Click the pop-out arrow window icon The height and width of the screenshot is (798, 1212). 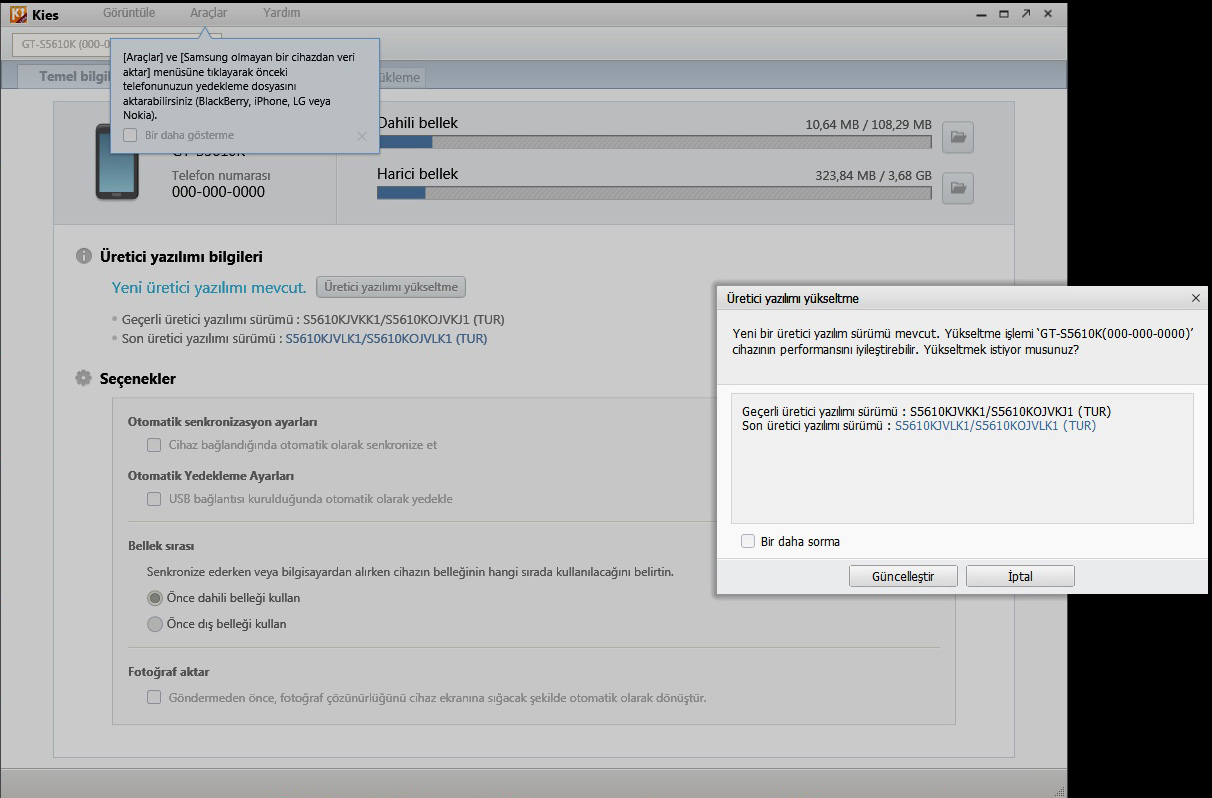coord(1026,14)
